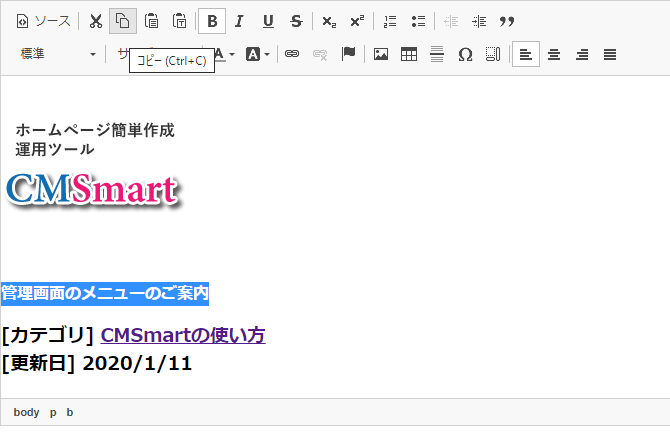Toggle strikethrough formatting
The image size is (670, 439).
coord(296,21)
